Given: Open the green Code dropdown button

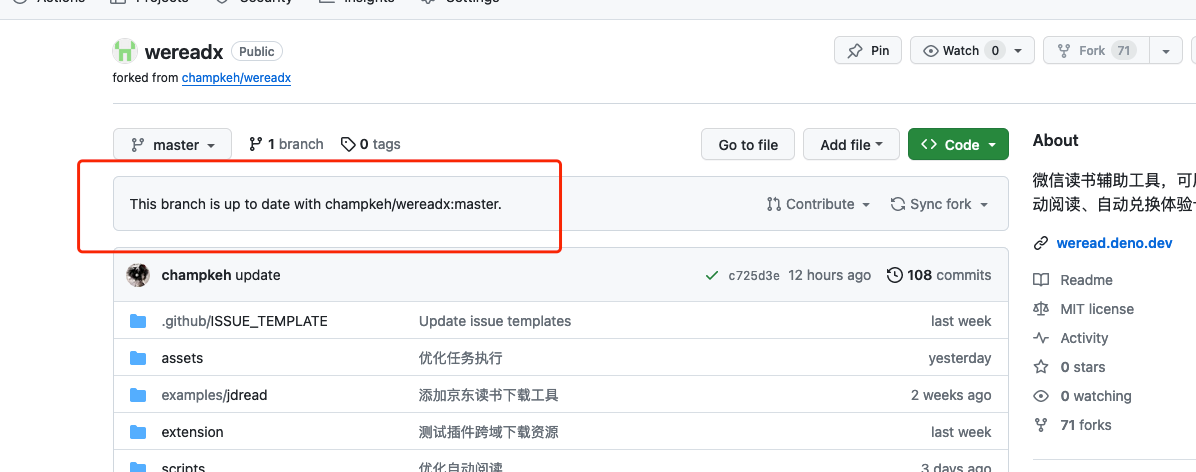Looking at the screenshot, I should coord(958,144).
